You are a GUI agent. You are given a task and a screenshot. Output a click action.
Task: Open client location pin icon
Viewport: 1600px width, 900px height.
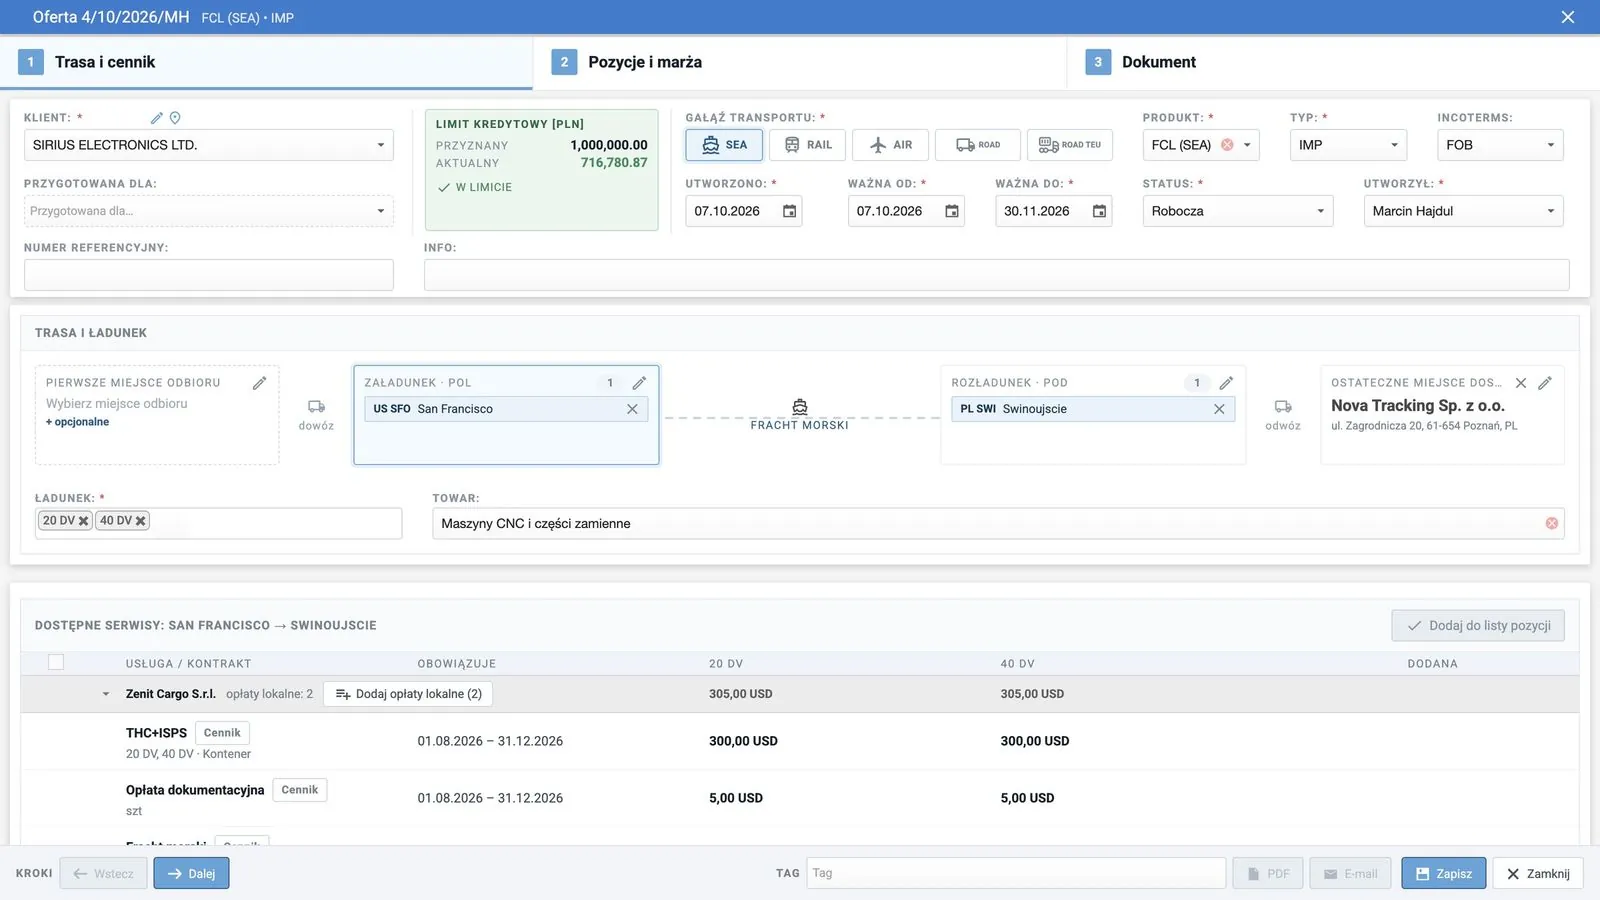175,118
